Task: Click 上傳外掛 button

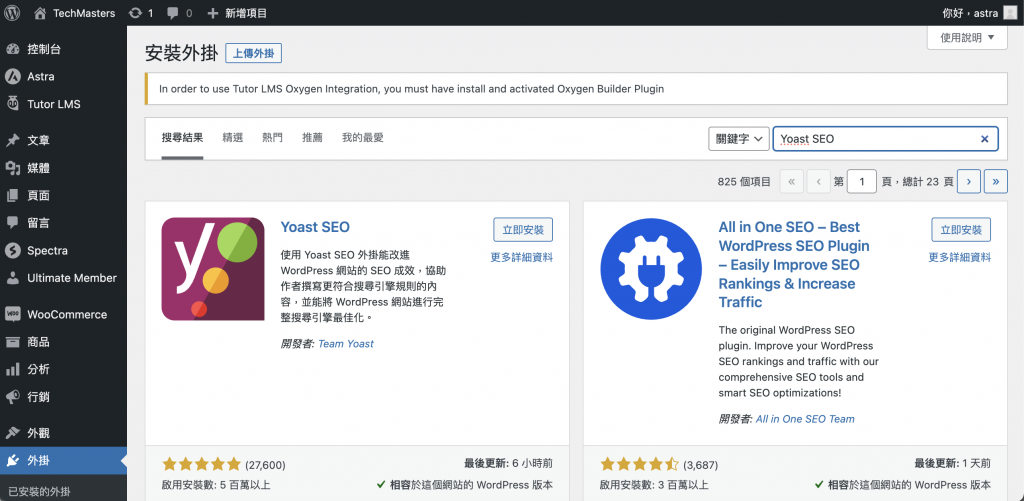Action: (253, 54)
